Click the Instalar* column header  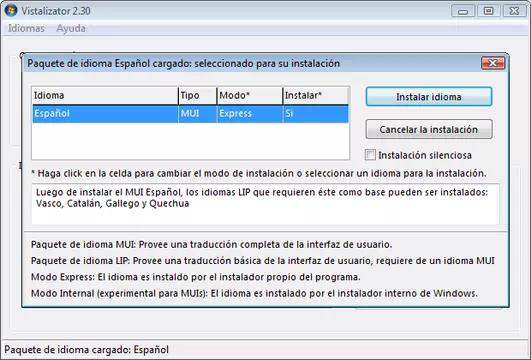point(315,96)
